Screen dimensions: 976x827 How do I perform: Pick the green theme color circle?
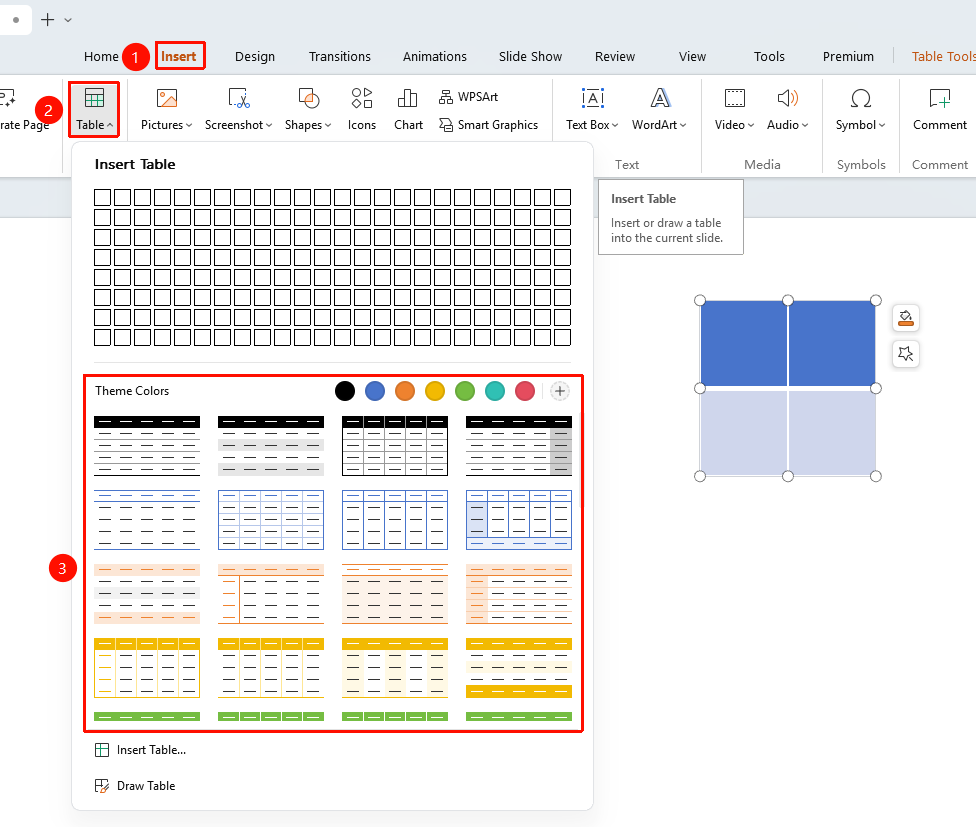pos(465,391)
